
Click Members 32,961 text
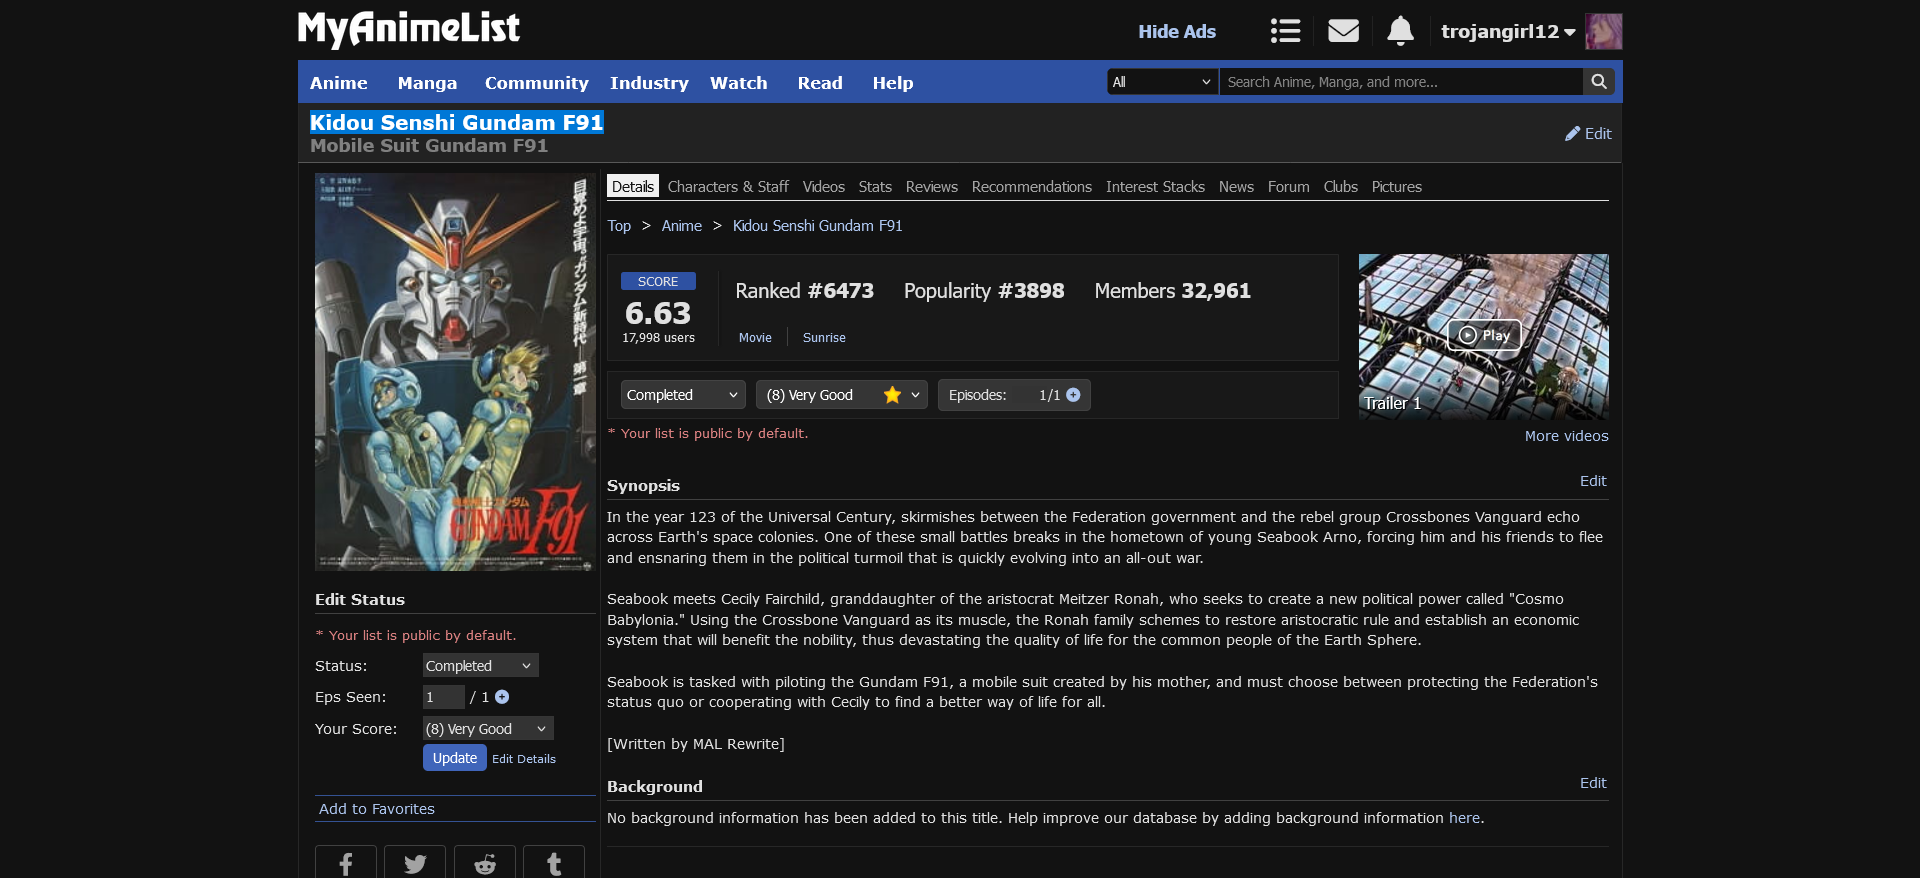[x=1172, y=291]
